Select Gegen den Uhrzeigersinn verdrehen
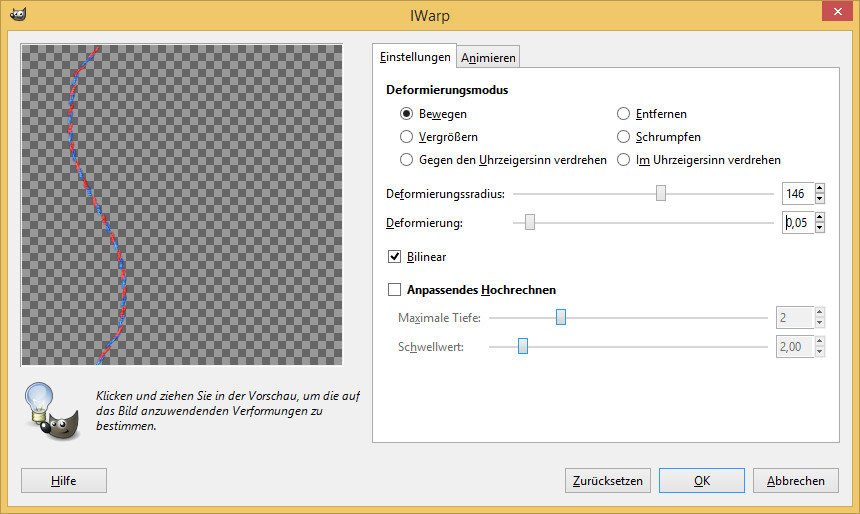 pyautogui.click(x=407, y=160)
